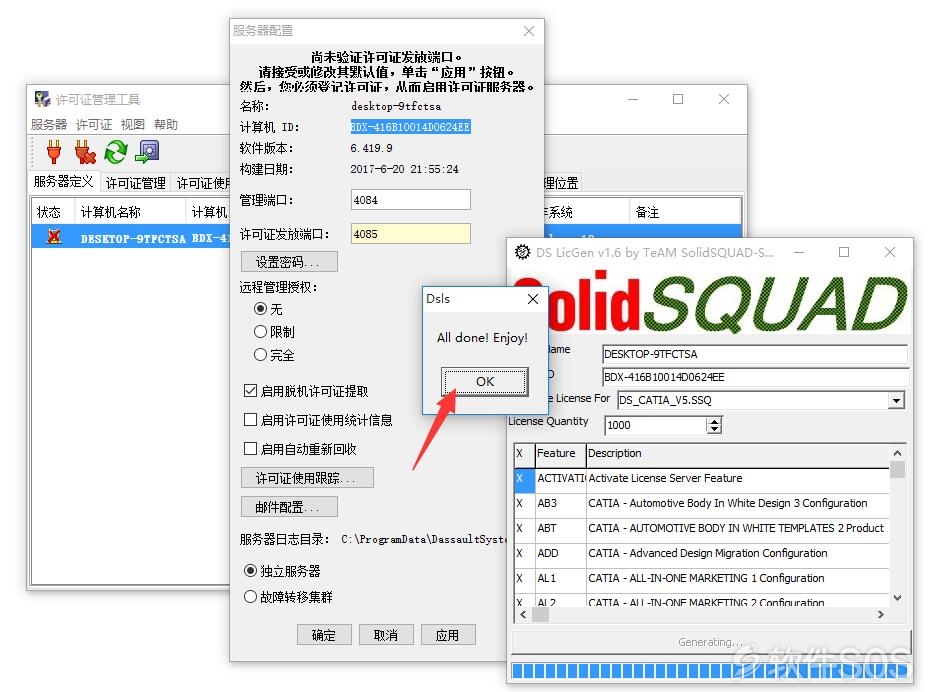
Task: Switch to 许可证管理 tab
Action: 136,183
